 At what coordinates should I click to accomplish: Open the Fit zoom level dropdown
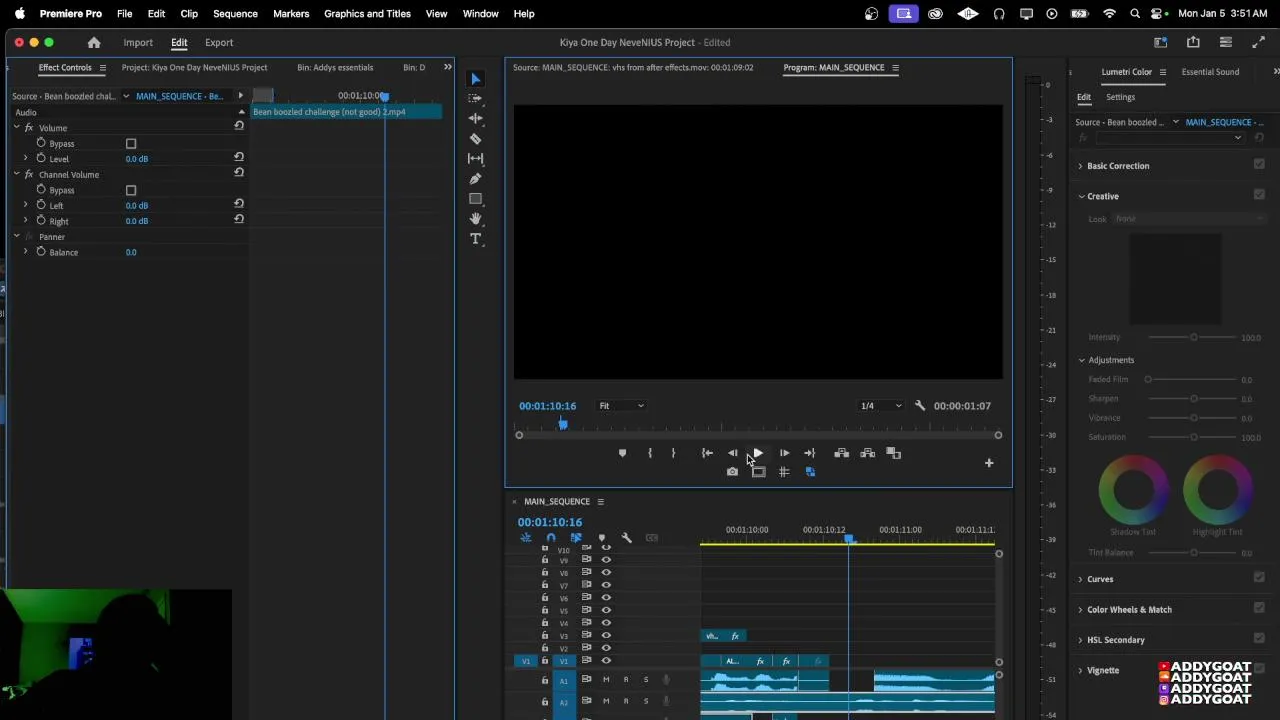click(x=621, y=406)
